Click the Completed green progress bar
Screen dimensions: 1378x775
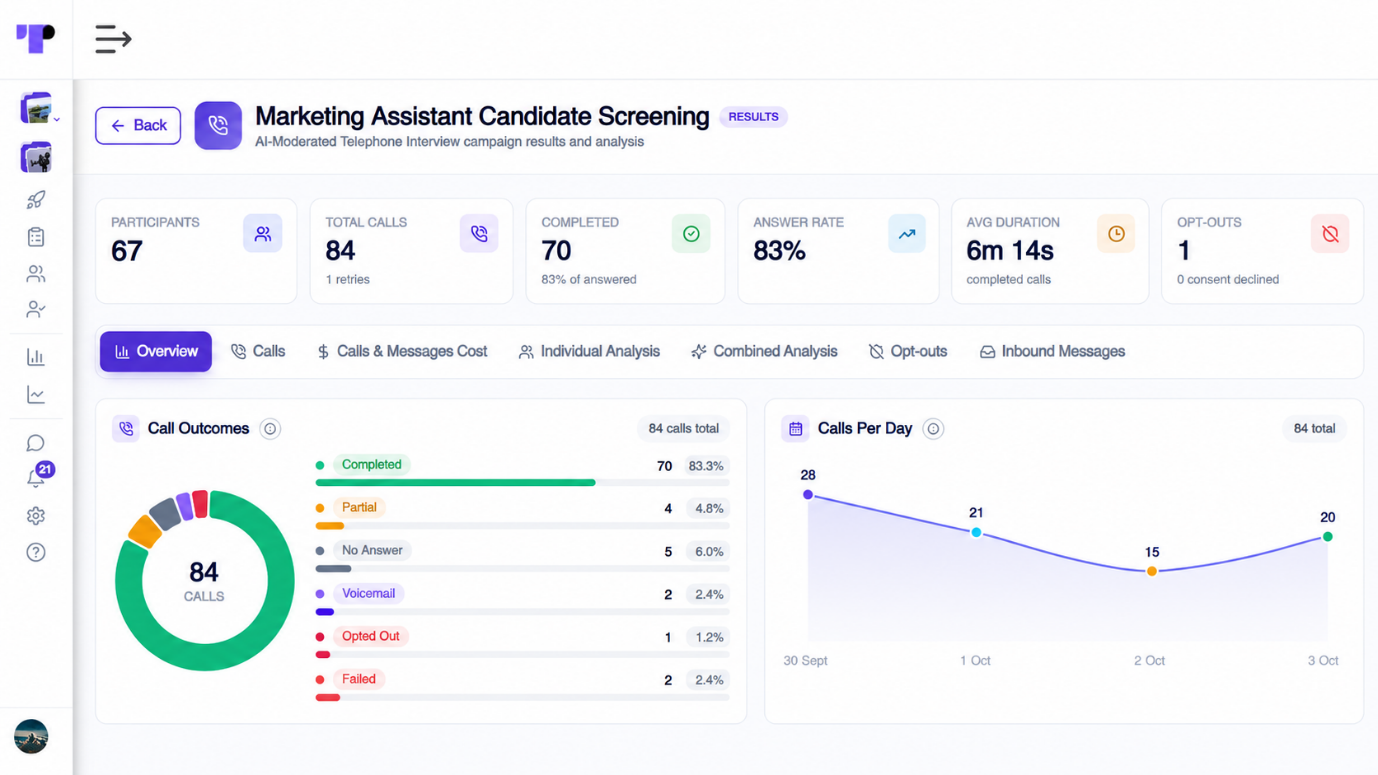(x=455, y=483)
